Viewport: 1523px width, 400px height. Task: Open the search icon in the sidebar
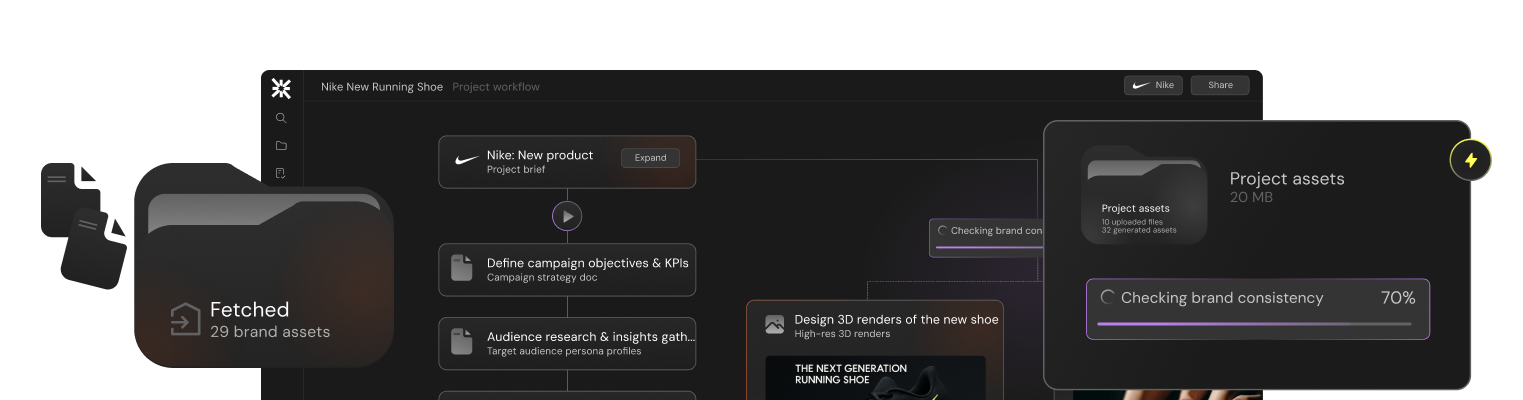(281, 118)
